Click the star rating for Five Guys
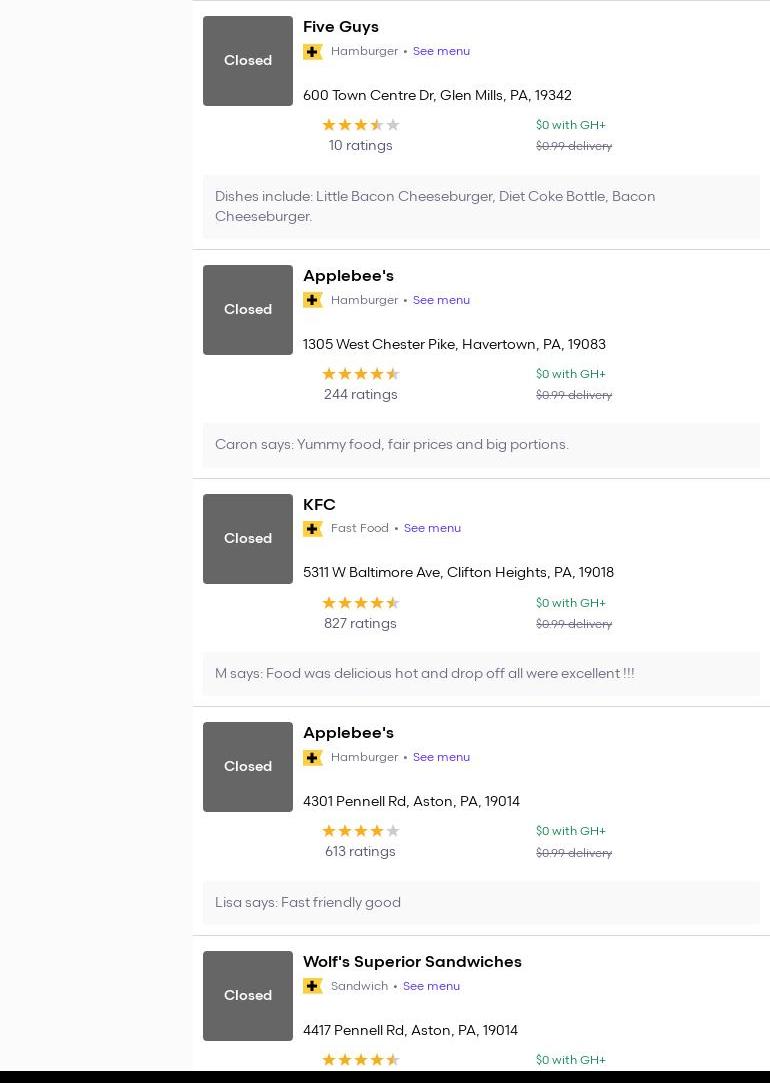This screenshot has width=770, height=1083. (360, 125)
